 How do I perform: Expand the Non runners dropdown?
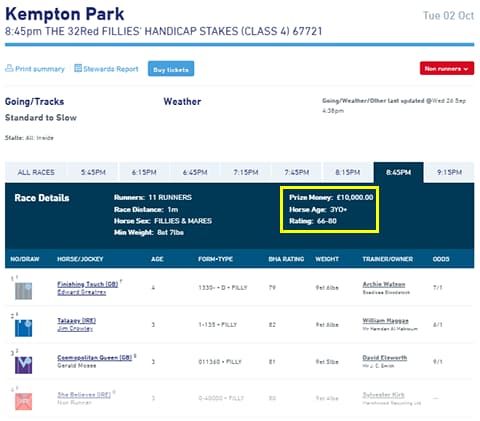click(447, 69)
